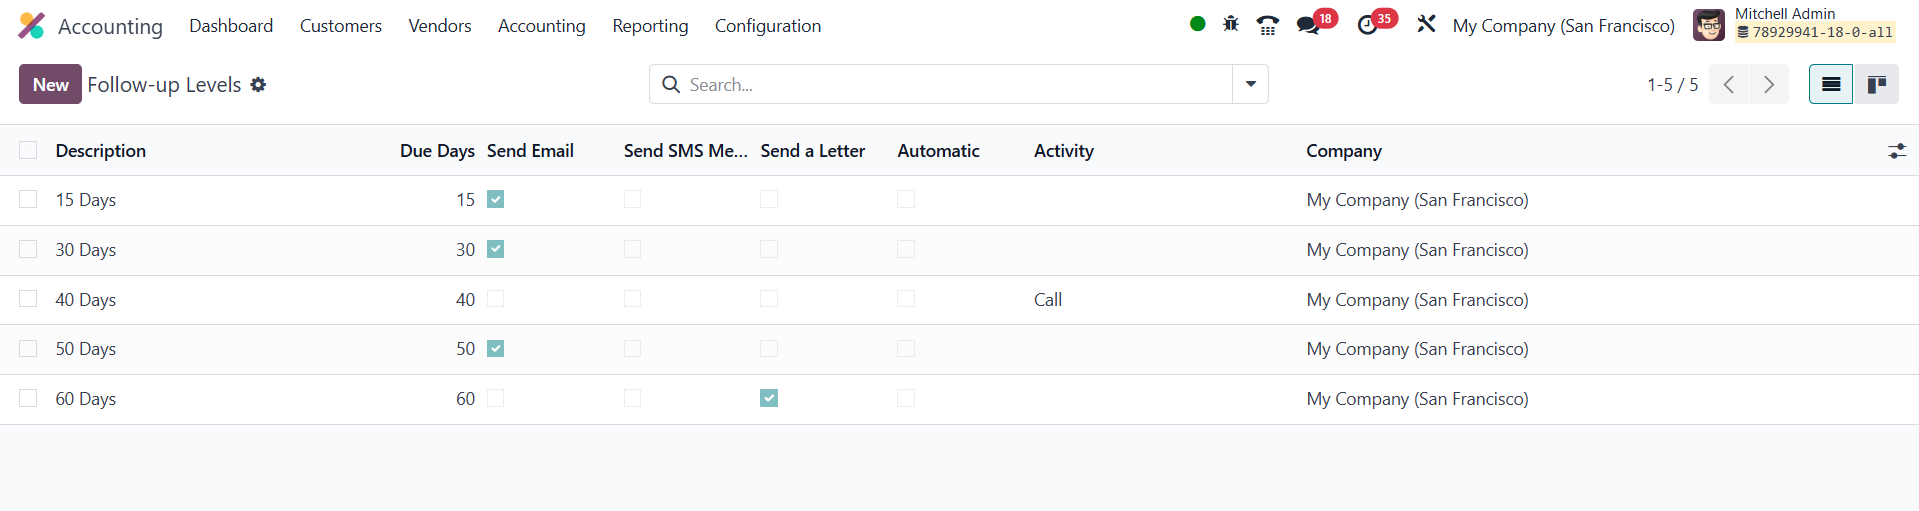
Task: Click the VoIP phone icon
Action: pos(1268,25)
